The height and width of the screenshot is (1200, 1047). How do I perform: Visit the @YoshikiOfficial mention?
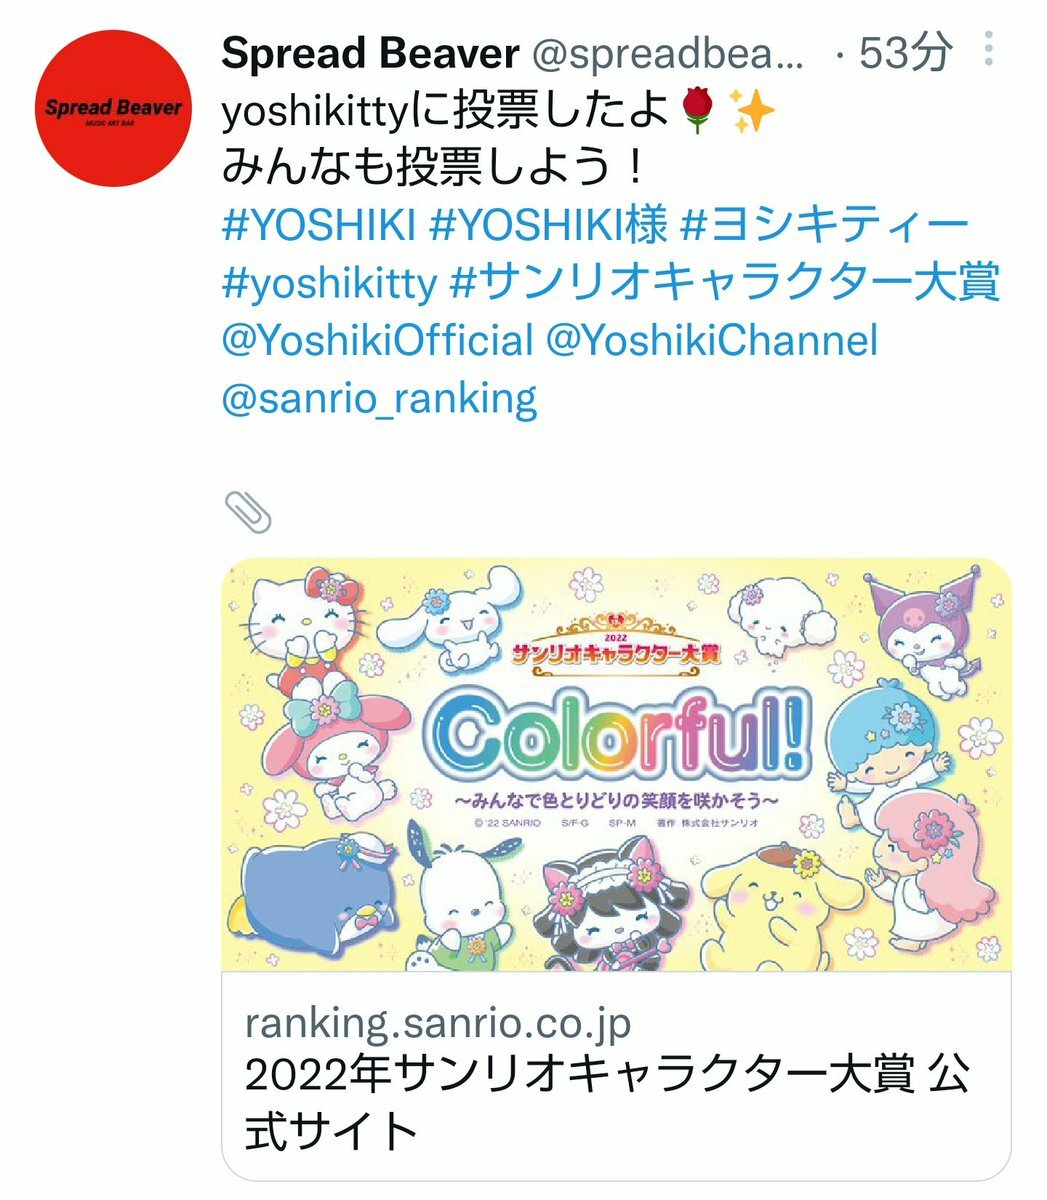378,341
